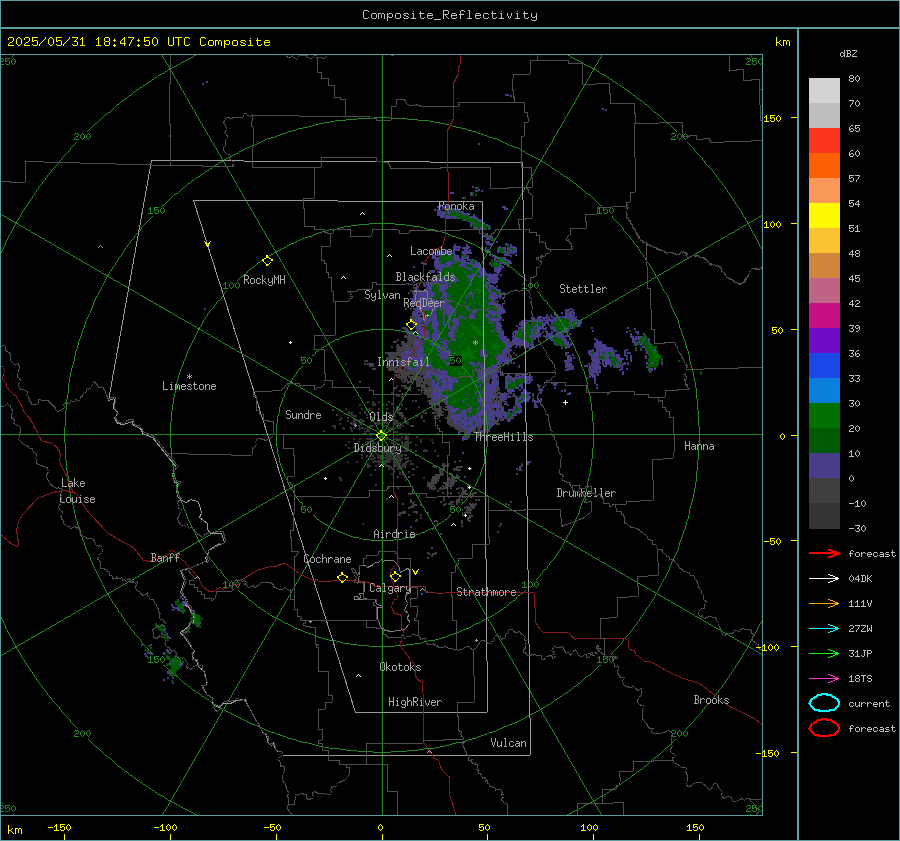
Task: Select the orange 111V arrow icon
Action: pos(824,603)
